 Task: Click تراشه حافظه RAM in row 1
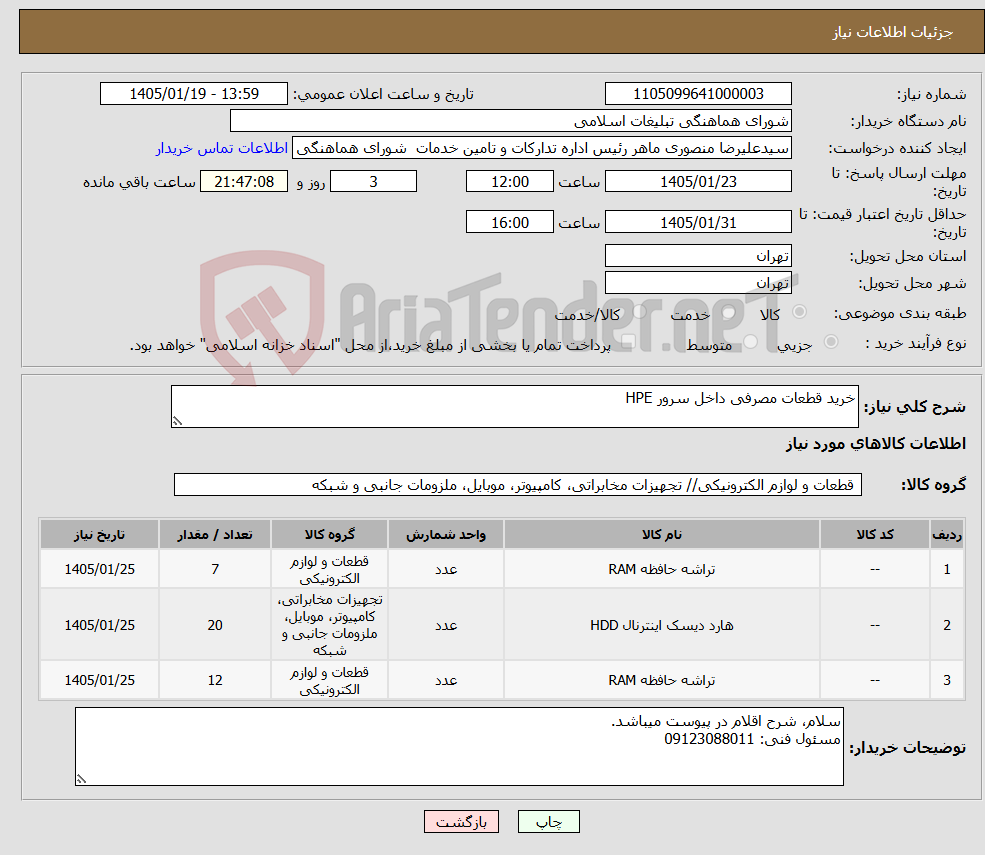[x=661, y=569]
